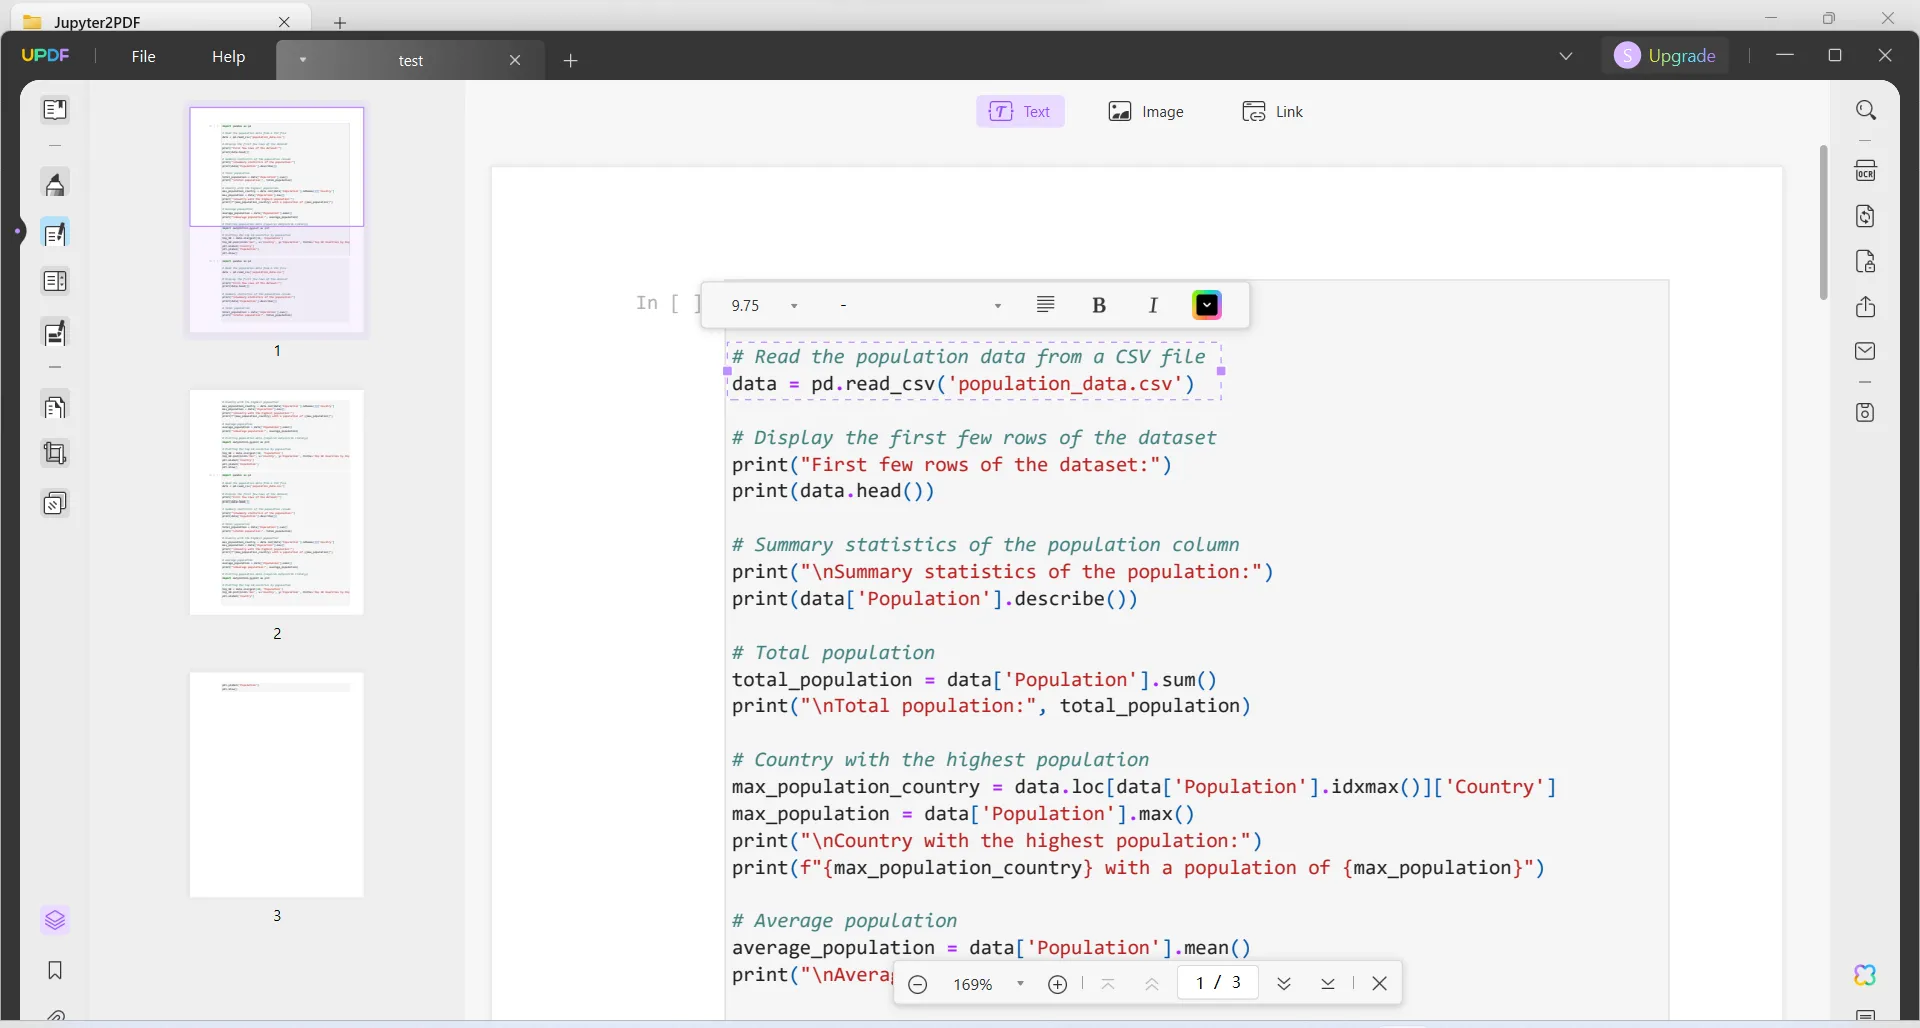Go to the next page arrow

click(1284, 984)
